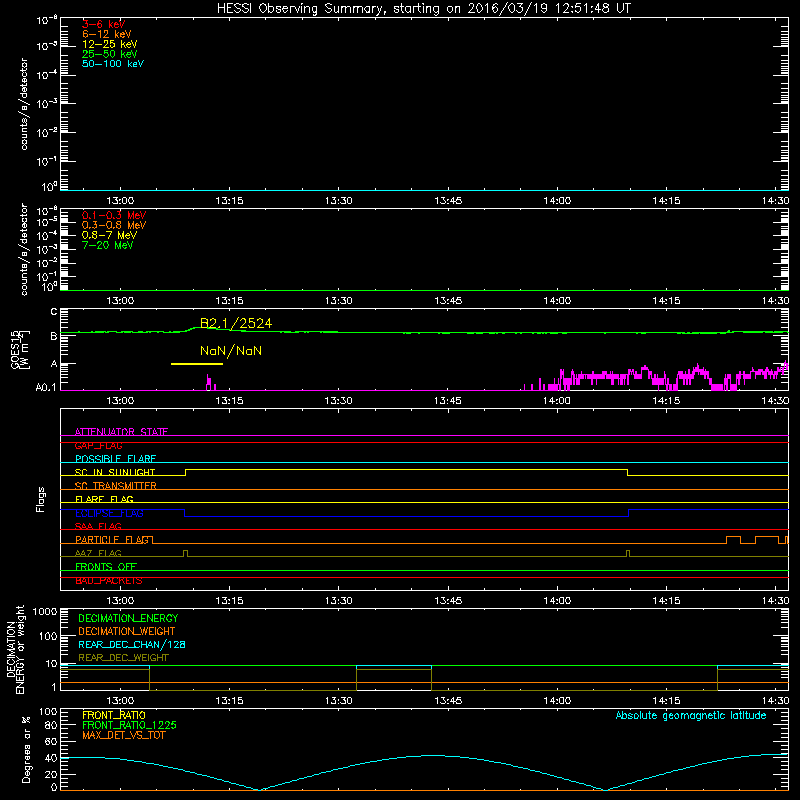This screenshot has height=800, width=800.
Task: Select the PARTICLE_FLAG label
Action: click(112, 539)
